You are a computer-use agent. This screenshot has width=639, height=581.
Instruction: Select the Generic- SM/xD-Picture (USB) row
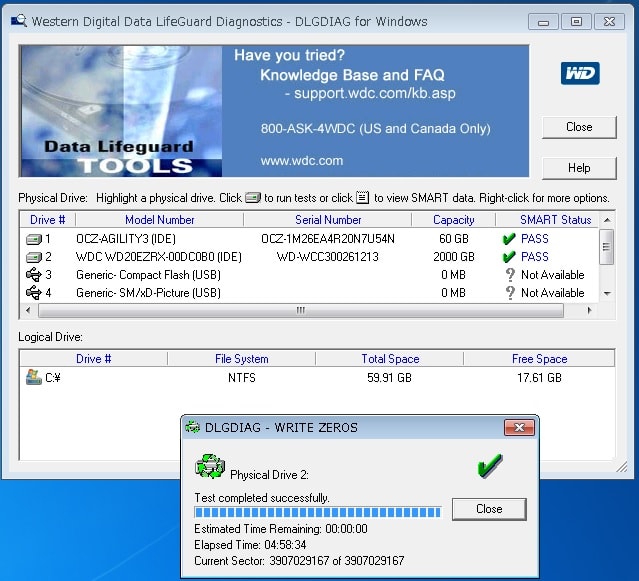(x=309, y=293)
